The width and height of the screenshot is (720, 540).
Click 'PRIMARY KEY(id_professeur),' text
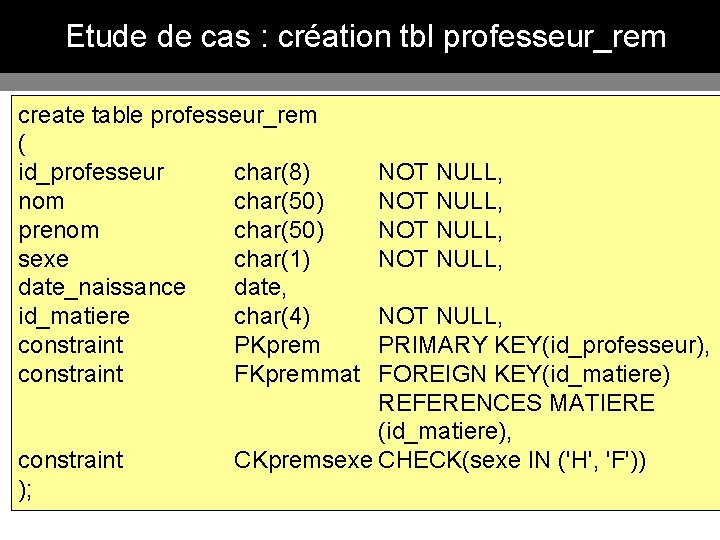click(x=544, y=346)
